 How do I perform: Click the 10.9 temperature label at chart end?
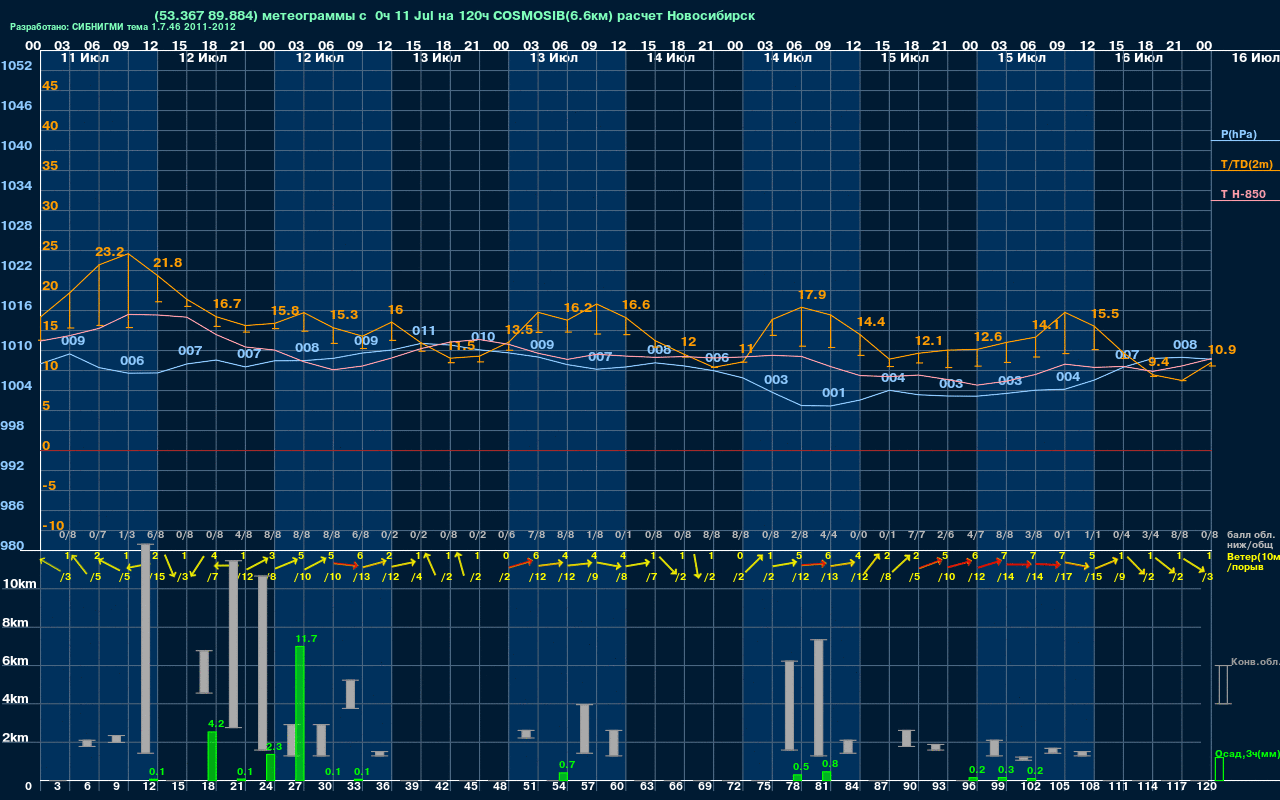1222,349
